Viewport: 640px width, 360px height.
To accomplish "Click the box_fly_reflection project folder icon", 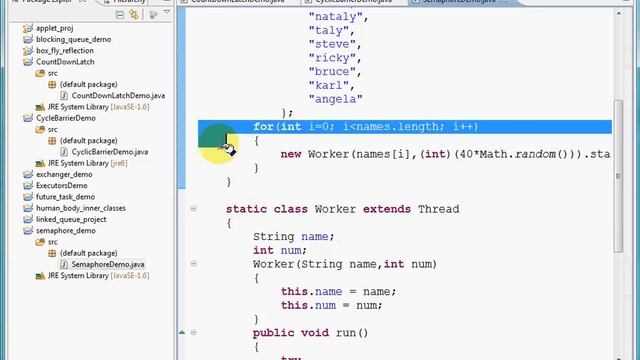I will pos(28,51).
